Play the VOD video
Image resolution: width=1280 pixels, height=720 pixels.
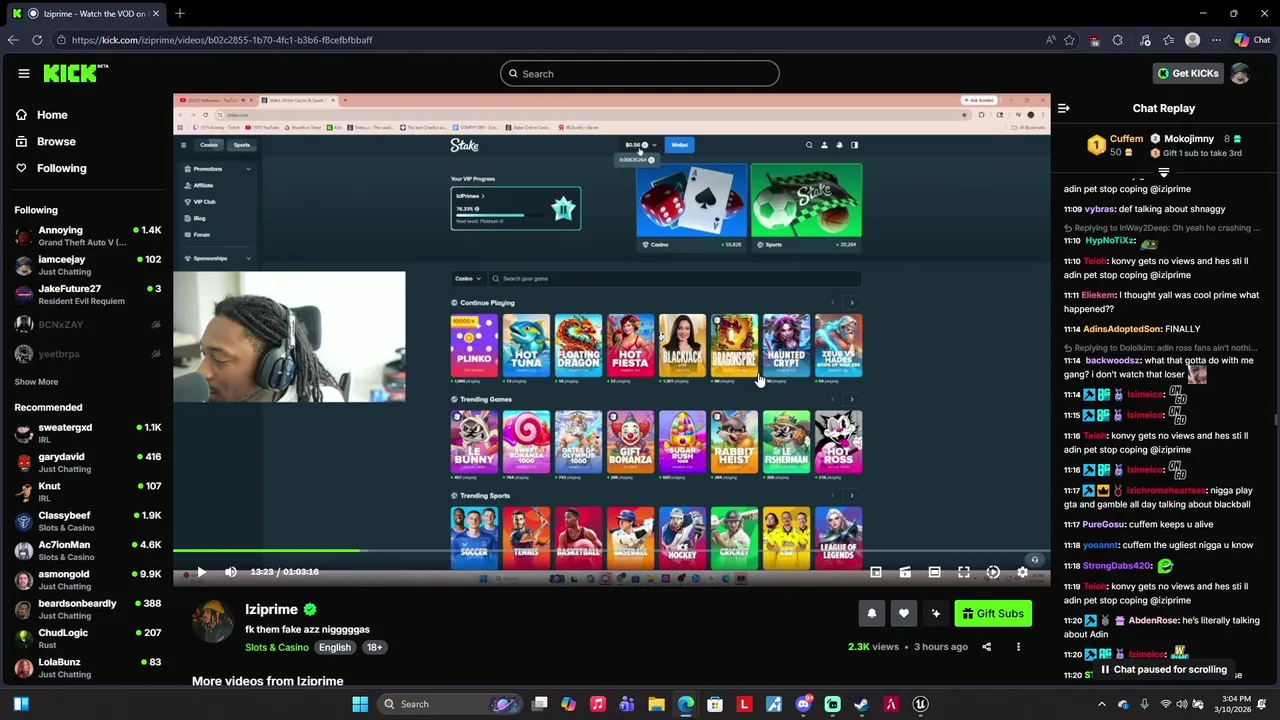200,572
